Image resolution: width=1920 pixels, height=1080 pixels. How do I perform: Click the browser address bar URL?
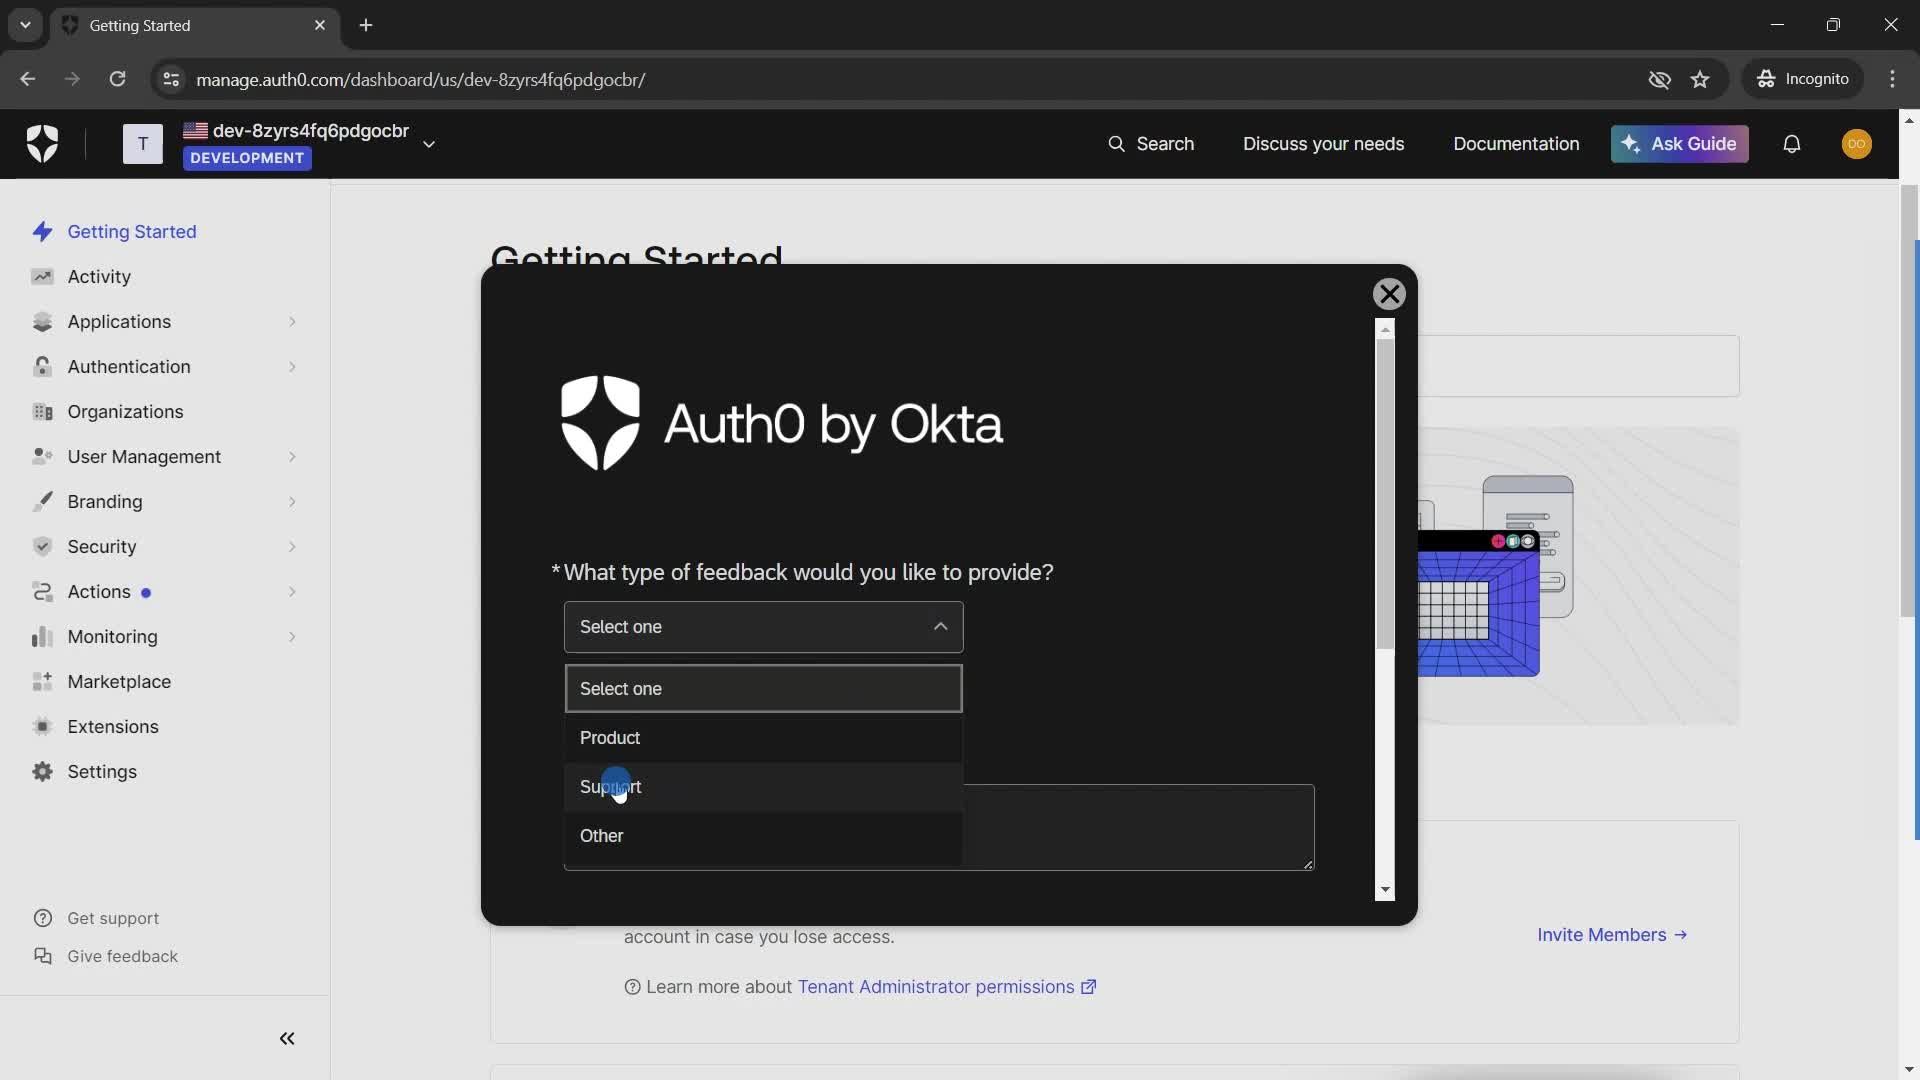(420, 79)
